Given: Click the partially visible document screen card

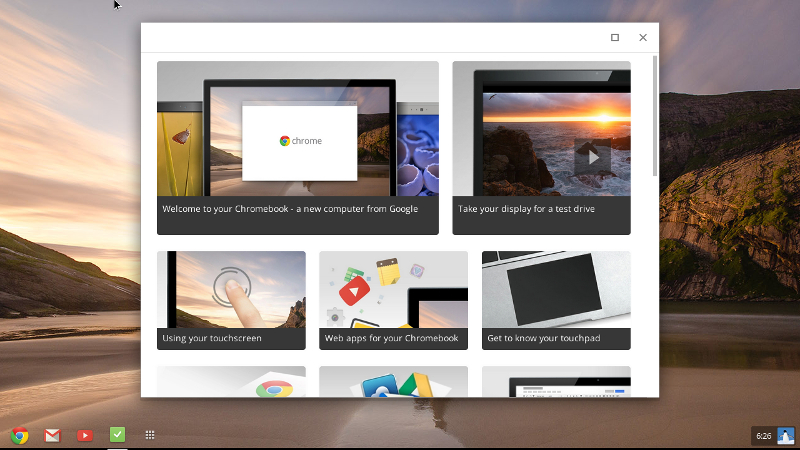Looking at the screenshot, I should (556, 382).
